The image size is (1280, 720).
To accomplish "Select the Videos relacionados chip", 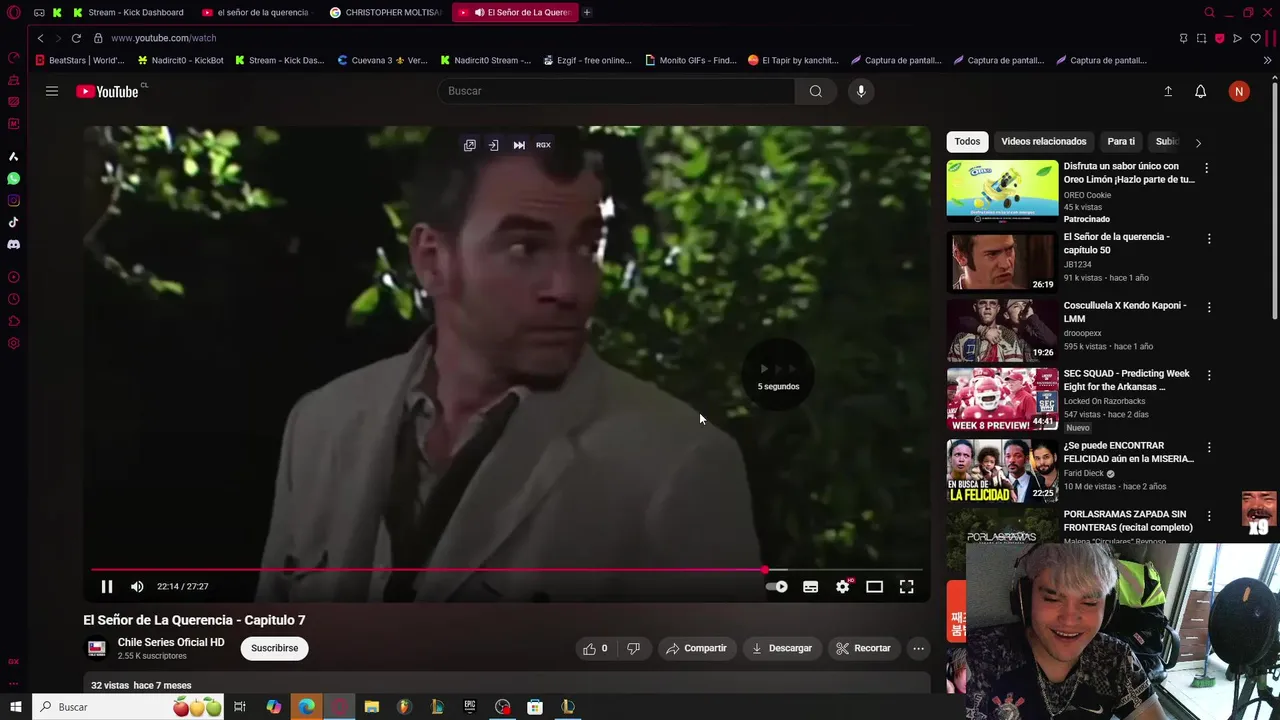I will click(x=1044, y=141).
